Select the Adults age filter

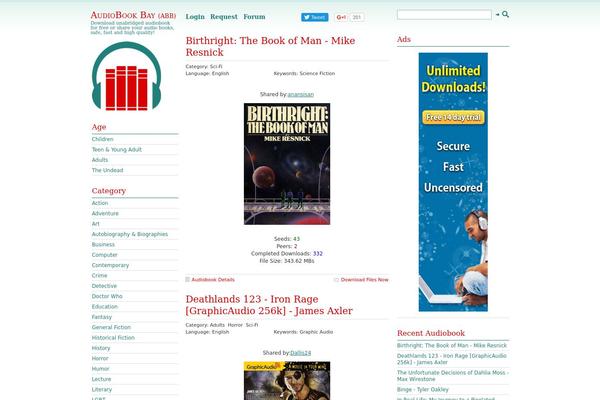[100, 160]
